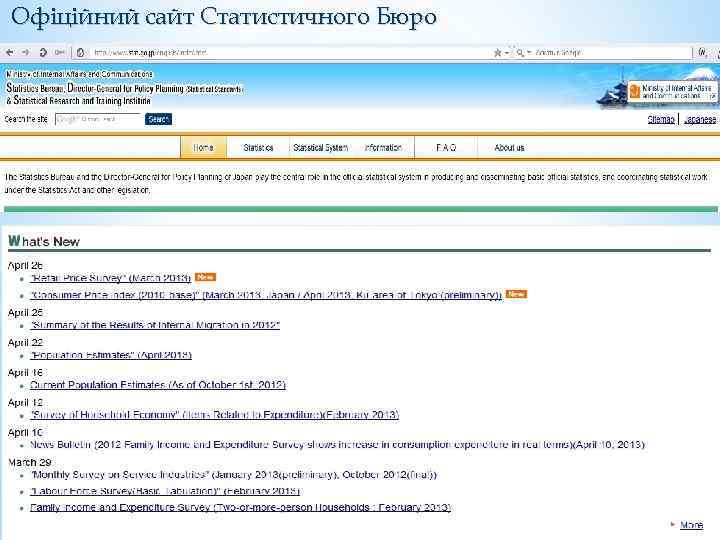Open the Statistics tab
The height and width of the screenshot is (540, 720).
(x=258, y=147)
